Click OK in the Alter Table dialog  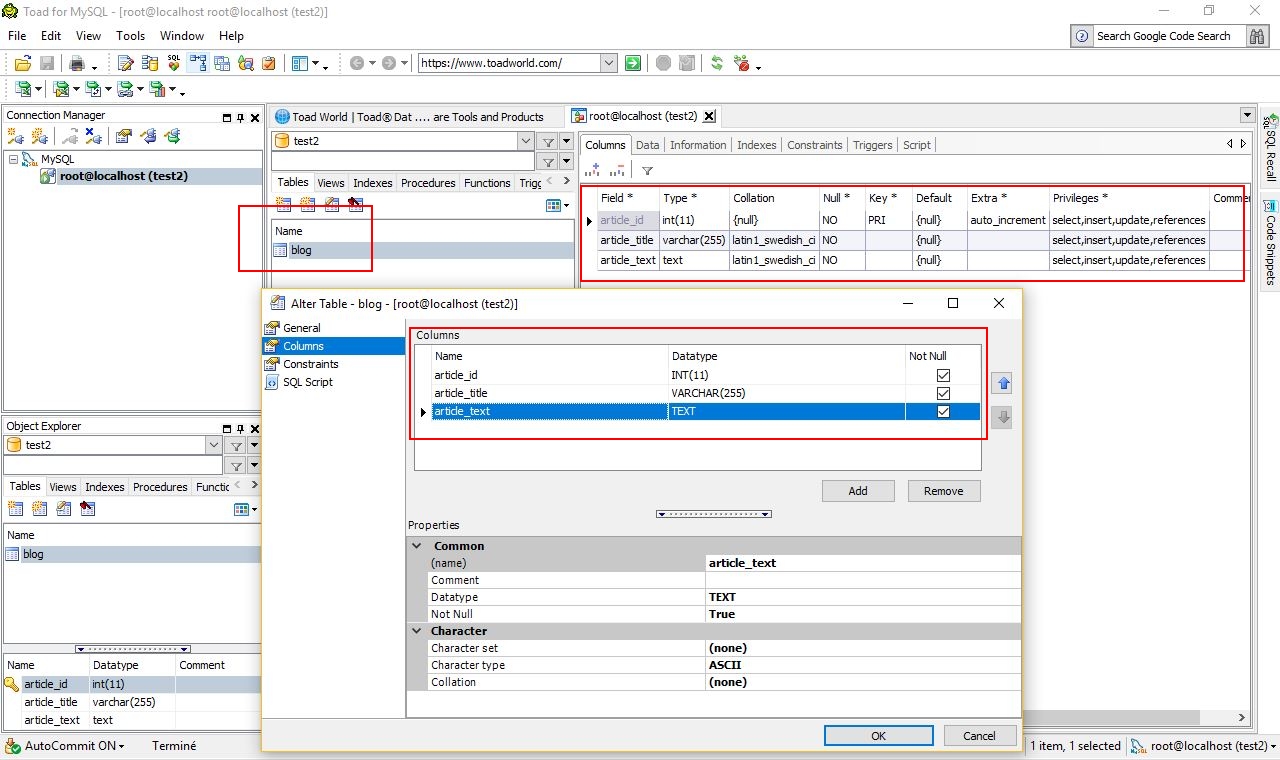tap(877, 735)
